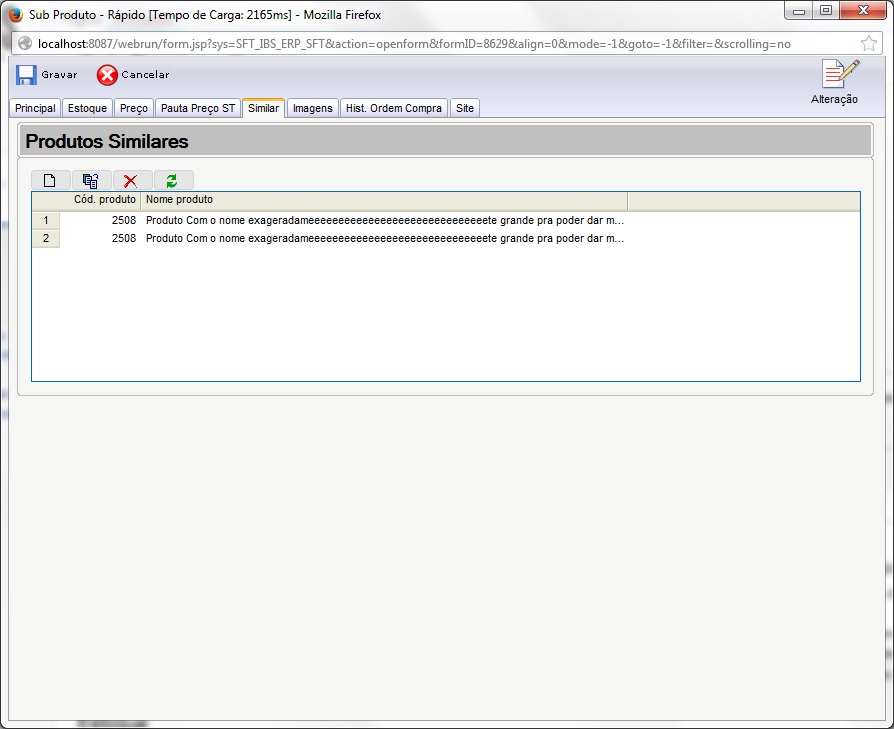Go to the Imagens tab
This screenshot has width=894, height=729.
pos(312,108)
